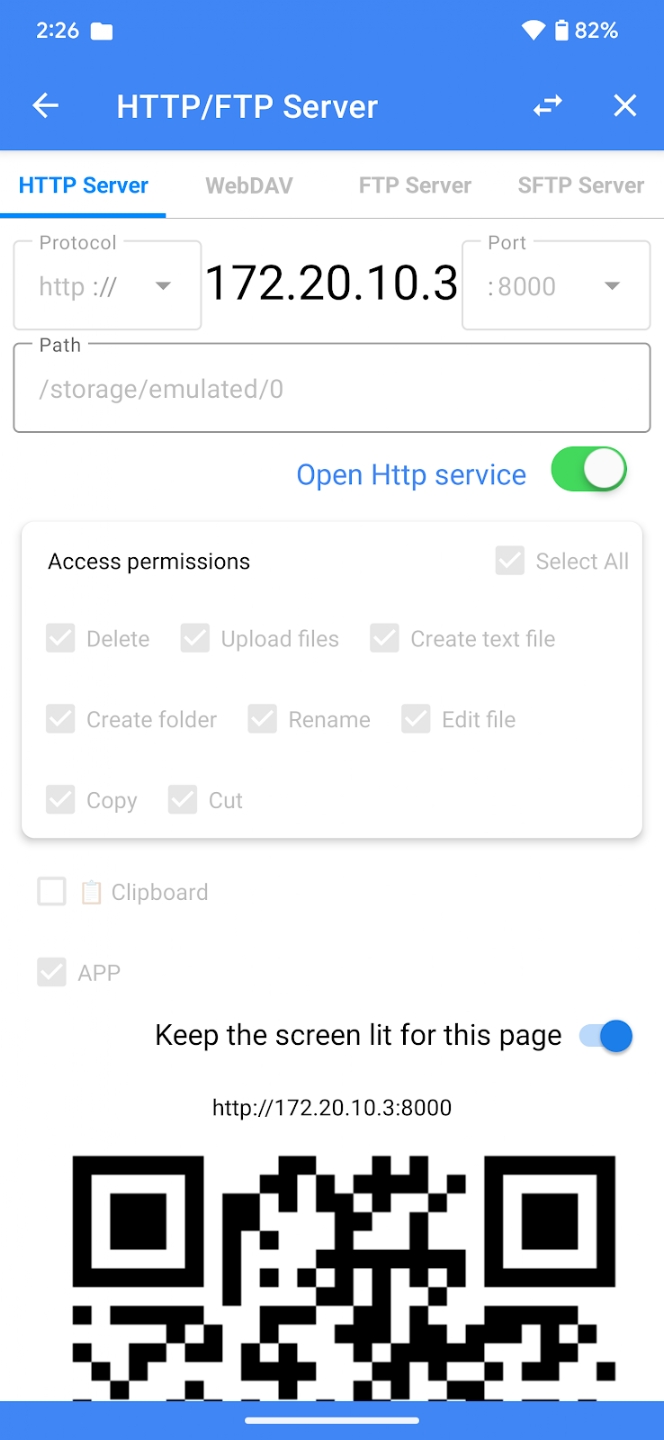The image size is (664, 1440).
Task: Turn off the Open Http service switch
Action: (x=588, y=470)
